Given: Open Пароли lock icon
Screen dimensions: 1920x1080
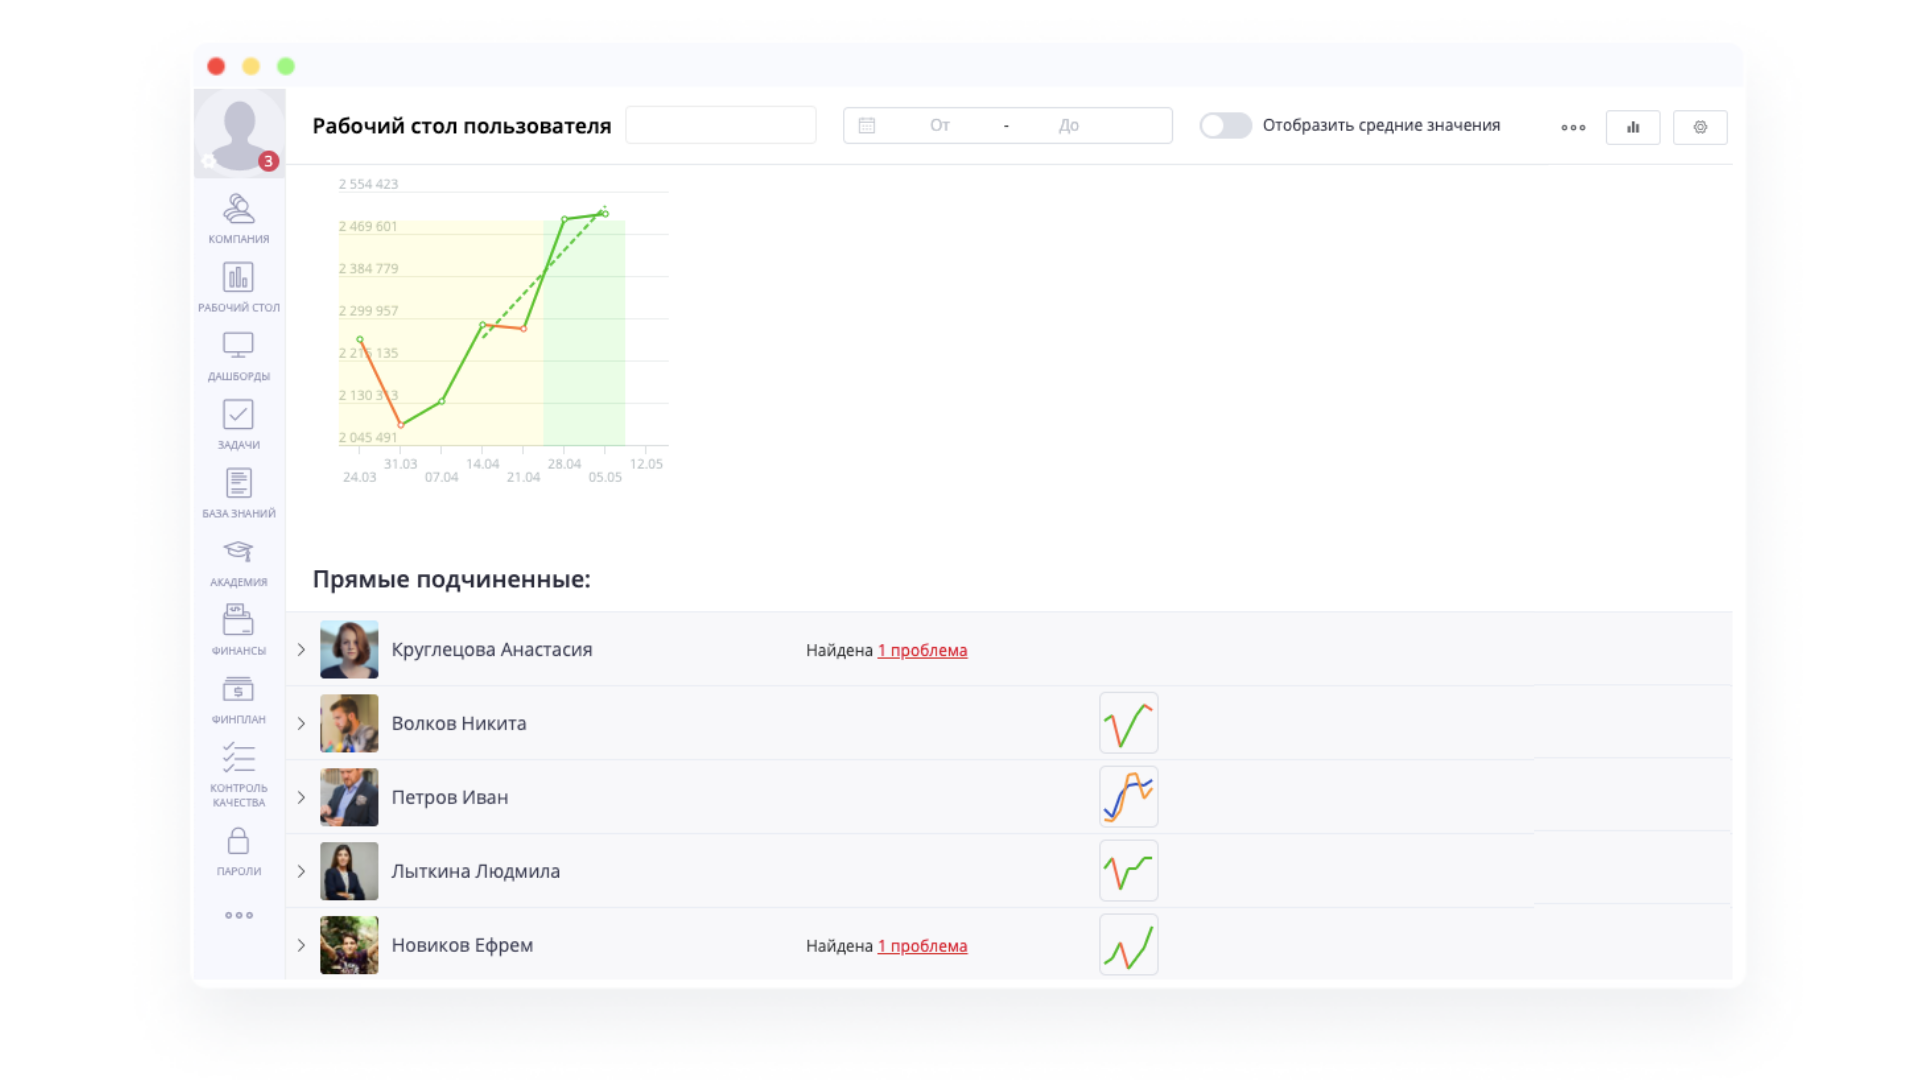Looking at the screenshot, I should tap(238, 841).
